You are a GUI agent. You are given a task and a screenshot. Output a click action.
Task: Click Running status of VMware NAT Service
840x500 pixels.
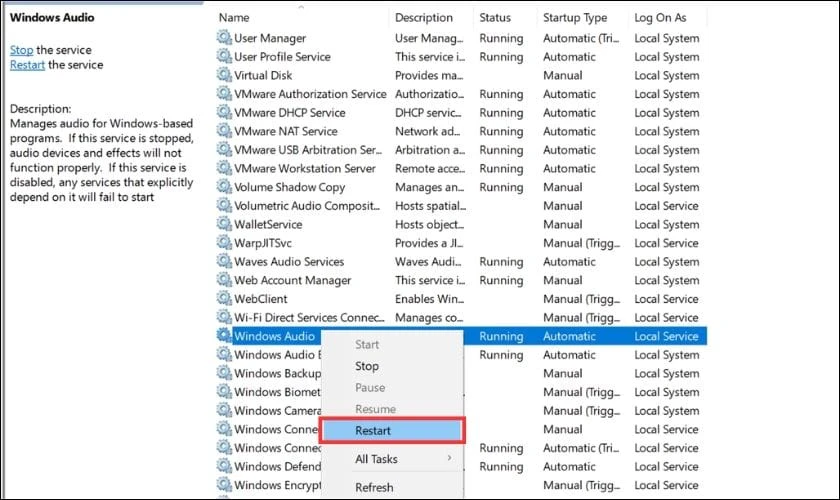tap(501, 131)
